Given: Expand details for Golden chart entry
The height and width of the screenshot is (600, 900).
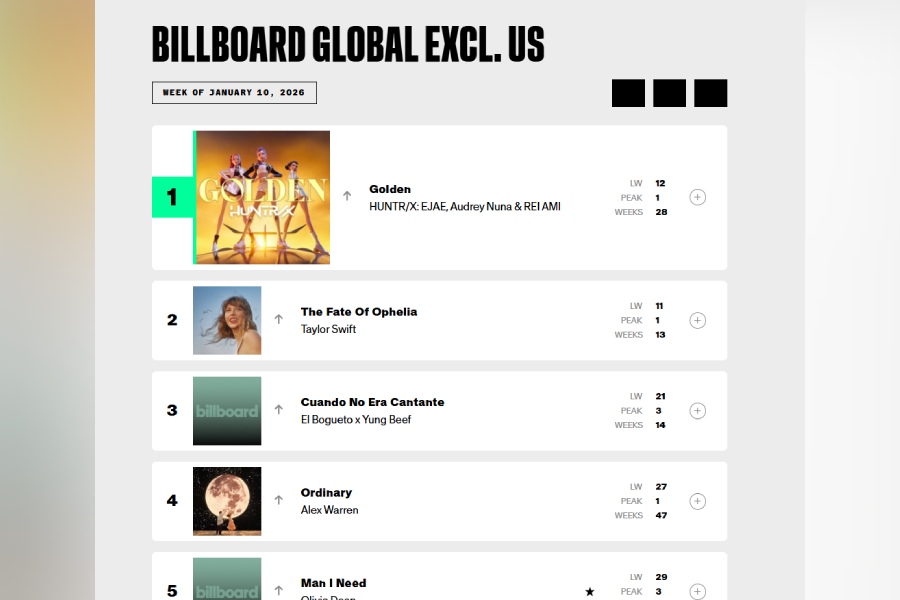Looking at the screenshot, I should point(698,197).
